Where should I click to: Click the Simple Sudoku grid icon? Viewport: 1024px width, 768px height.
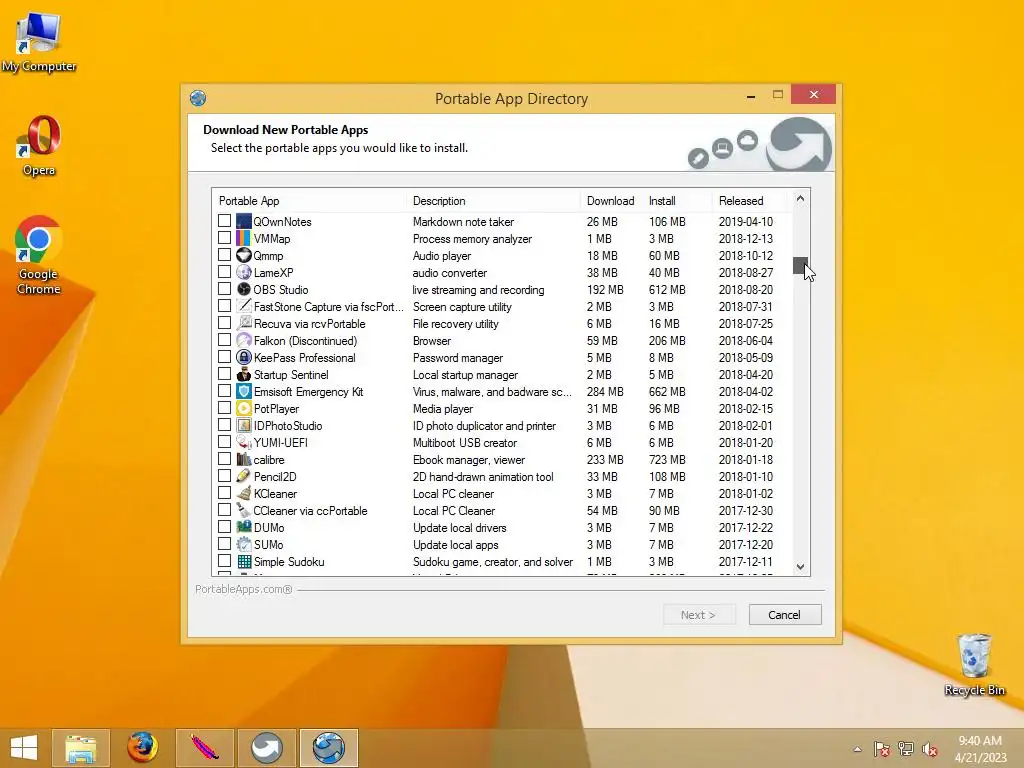pyautogui.click(x=244, y=561)
